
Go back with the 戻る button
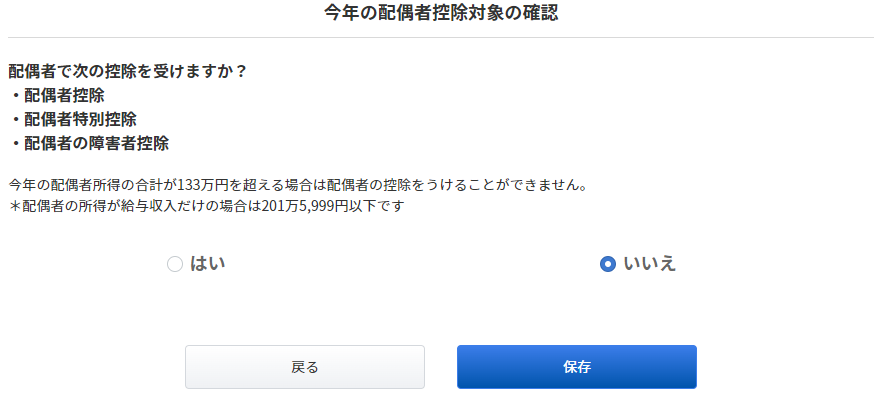pos(305,367)
